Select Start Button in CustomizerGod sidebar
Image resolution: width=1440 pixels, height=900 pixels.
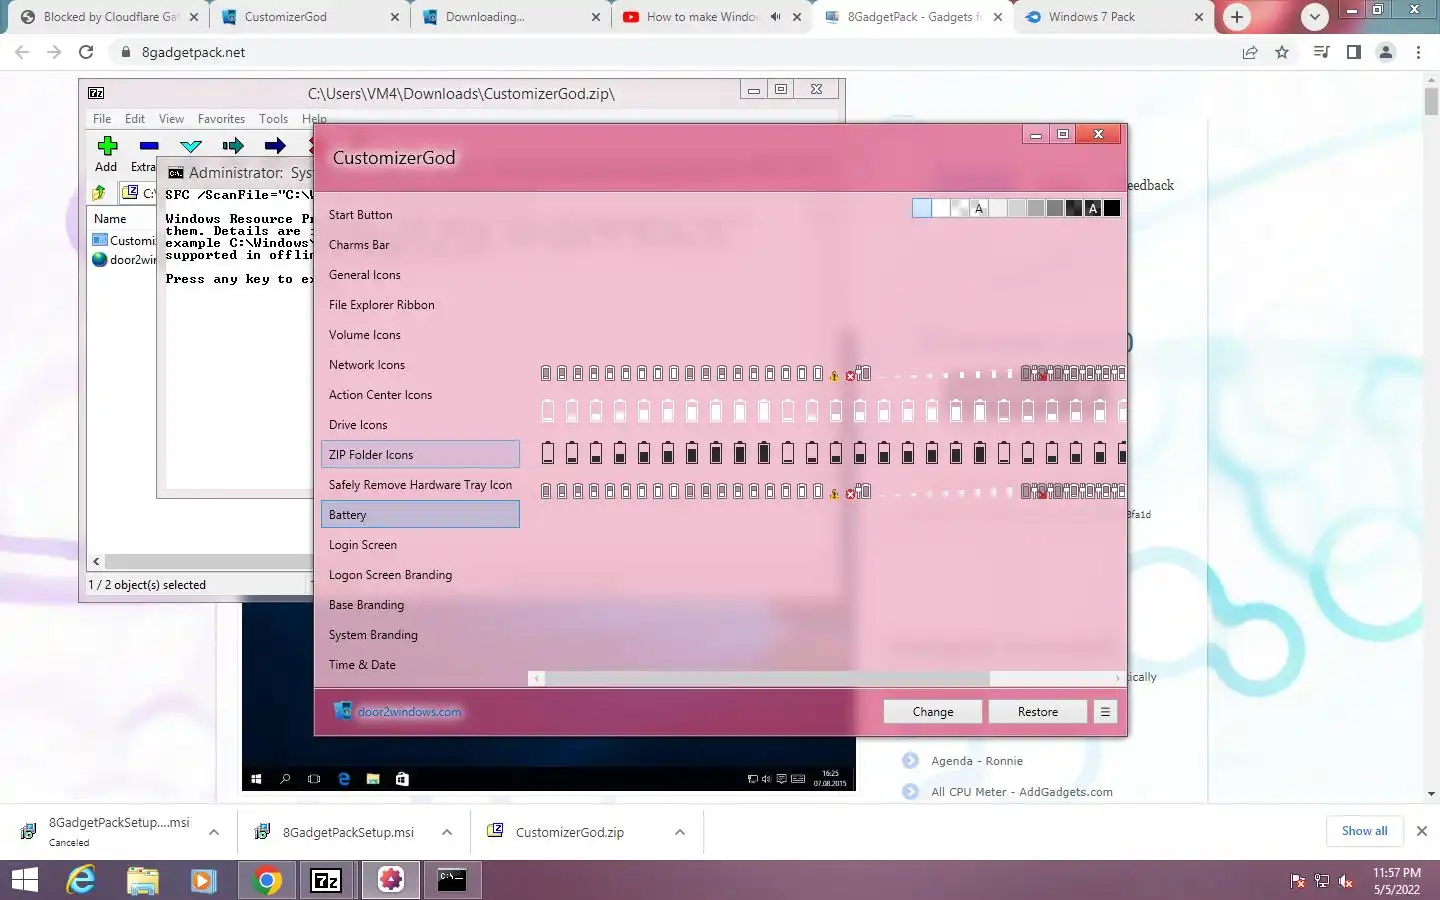pyautogui.click(x=420, y=215)
